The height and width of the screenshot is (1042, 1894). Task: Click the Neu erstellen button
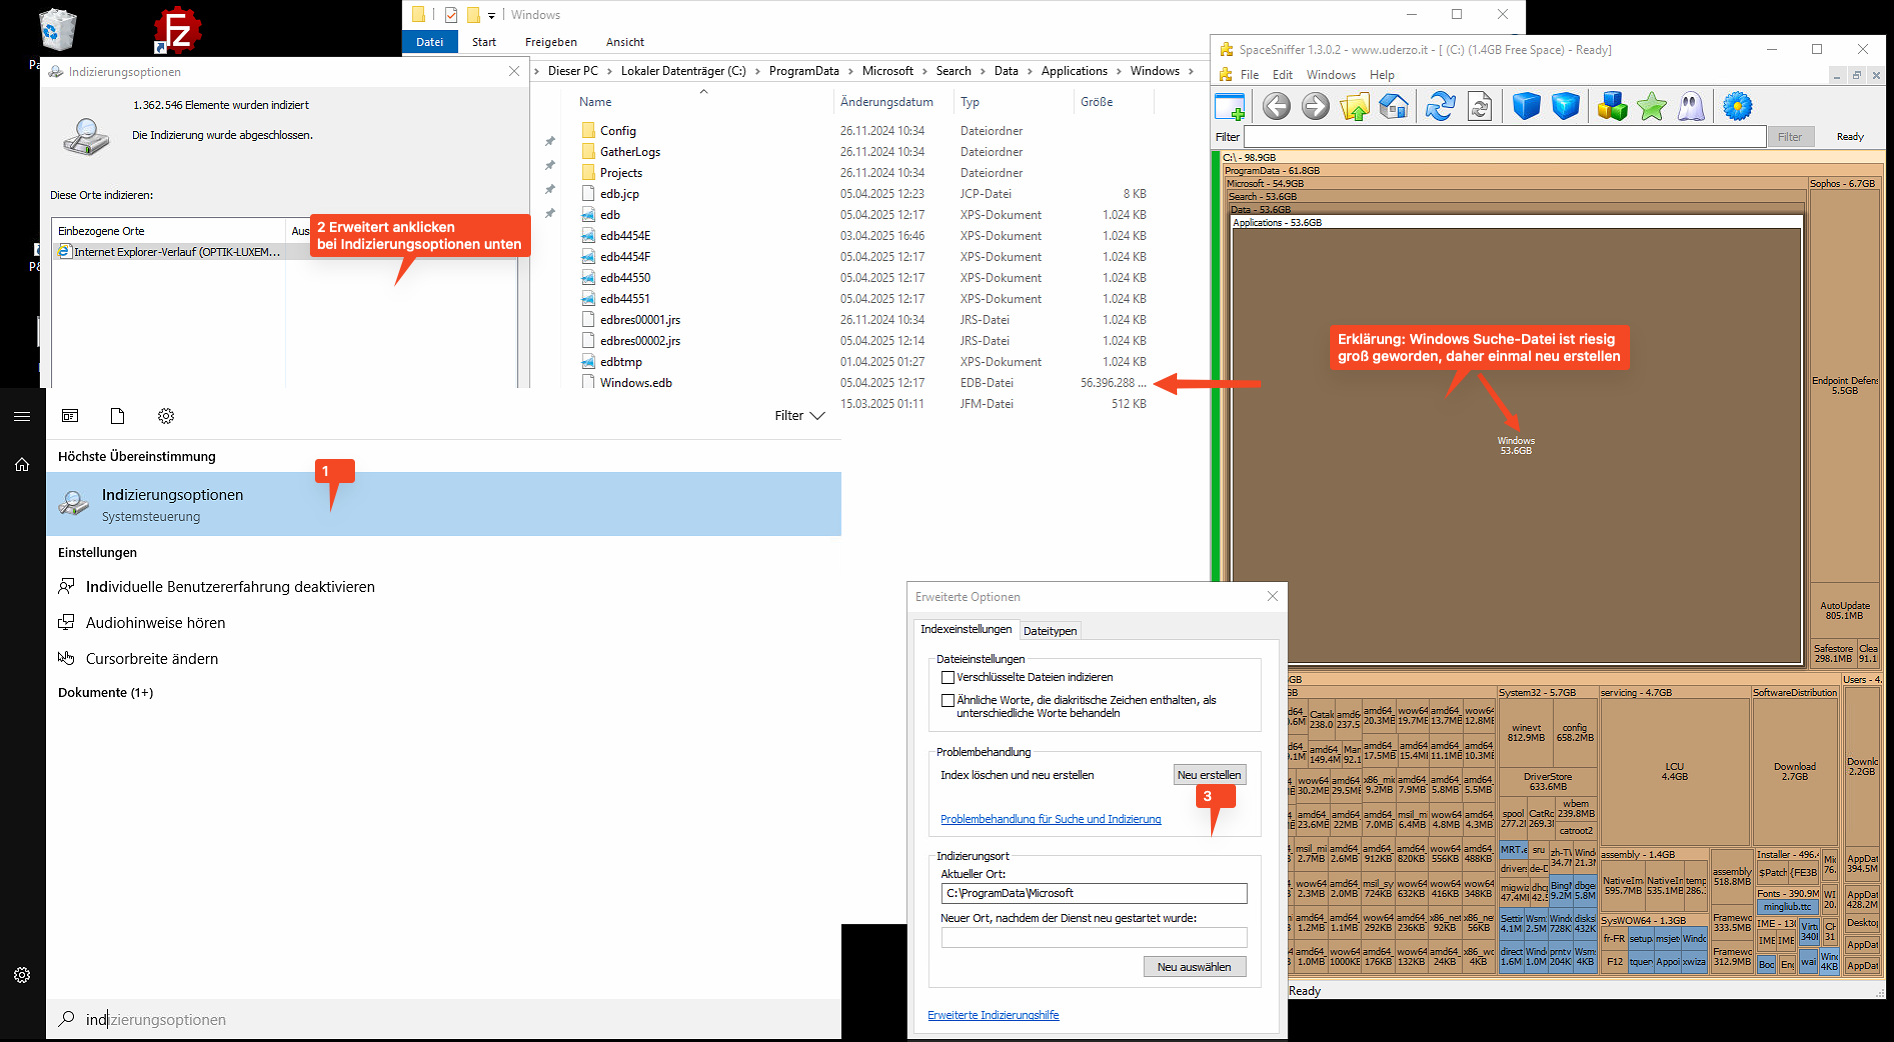point(1209,775)
